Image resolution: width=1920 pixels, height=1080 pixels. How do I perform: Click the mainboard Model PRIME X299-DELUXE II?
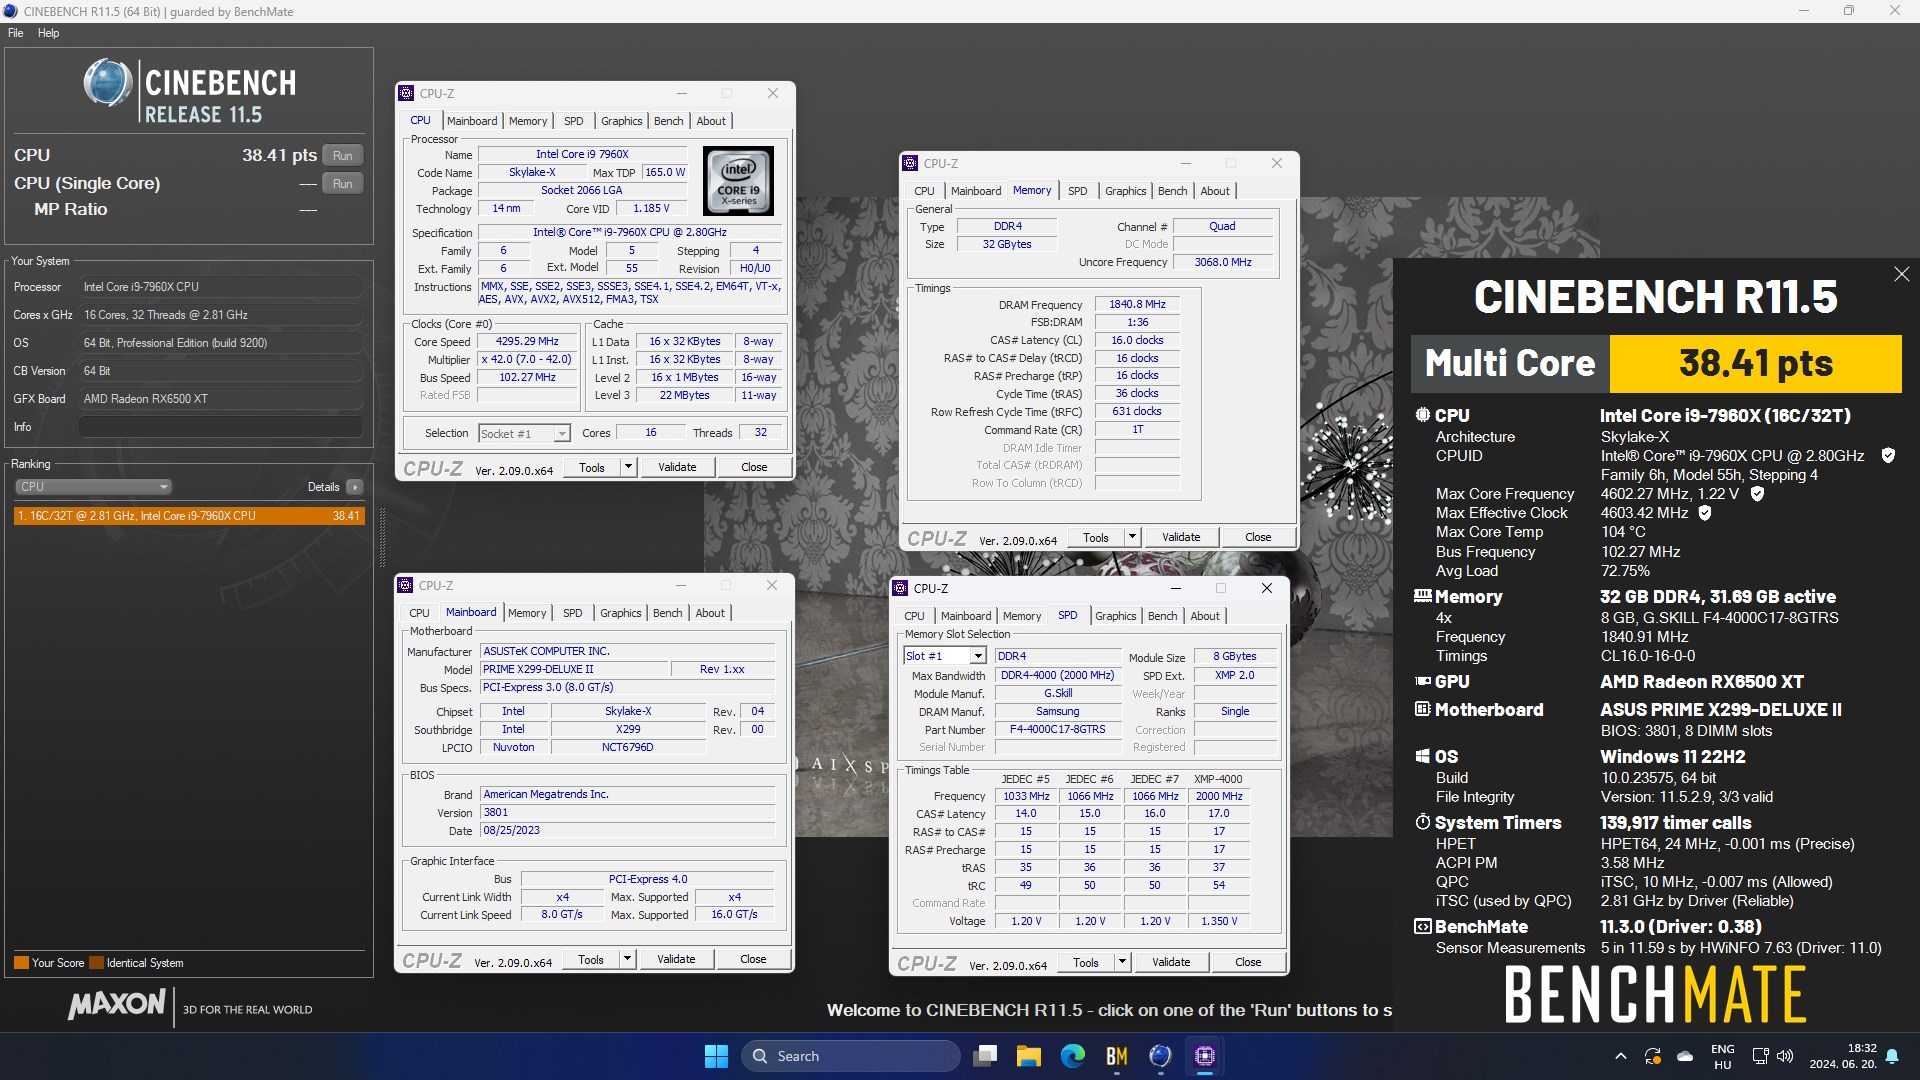(x=574, y=669)
